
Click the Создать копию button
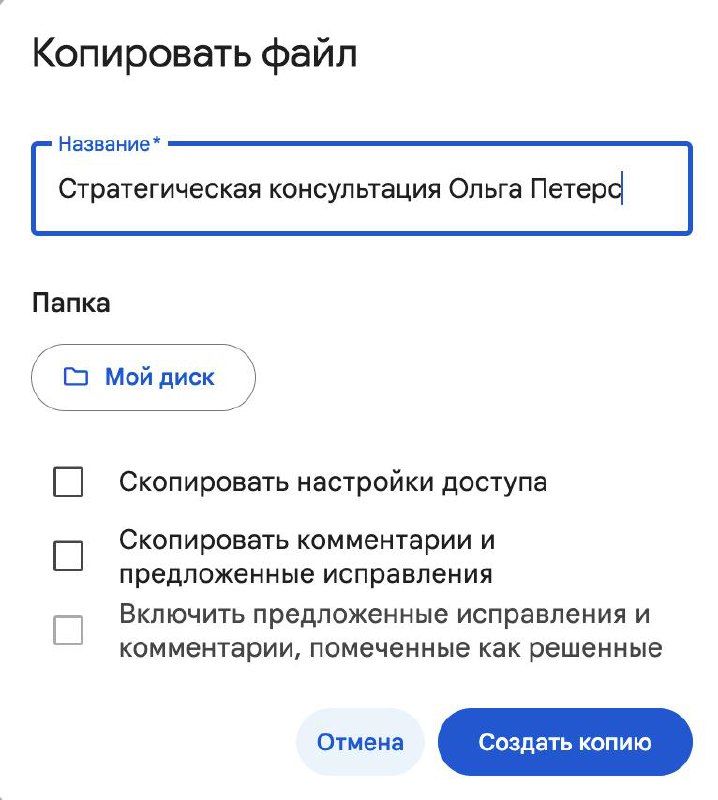[565, 742]
